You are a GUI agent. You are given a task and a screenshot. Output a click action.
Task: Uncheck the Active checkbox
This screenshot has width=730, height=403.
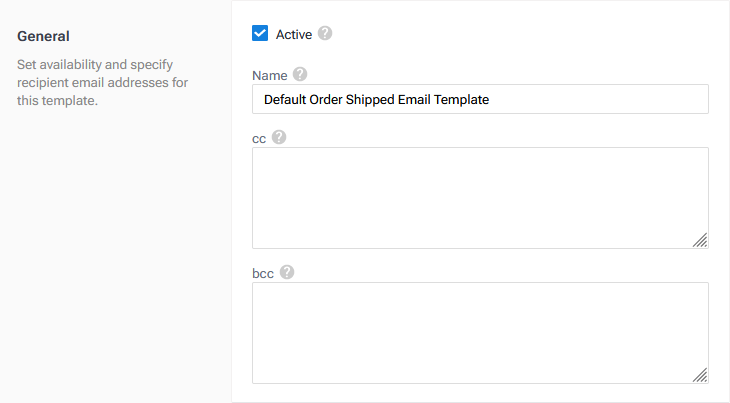click(x=260, y=34)
